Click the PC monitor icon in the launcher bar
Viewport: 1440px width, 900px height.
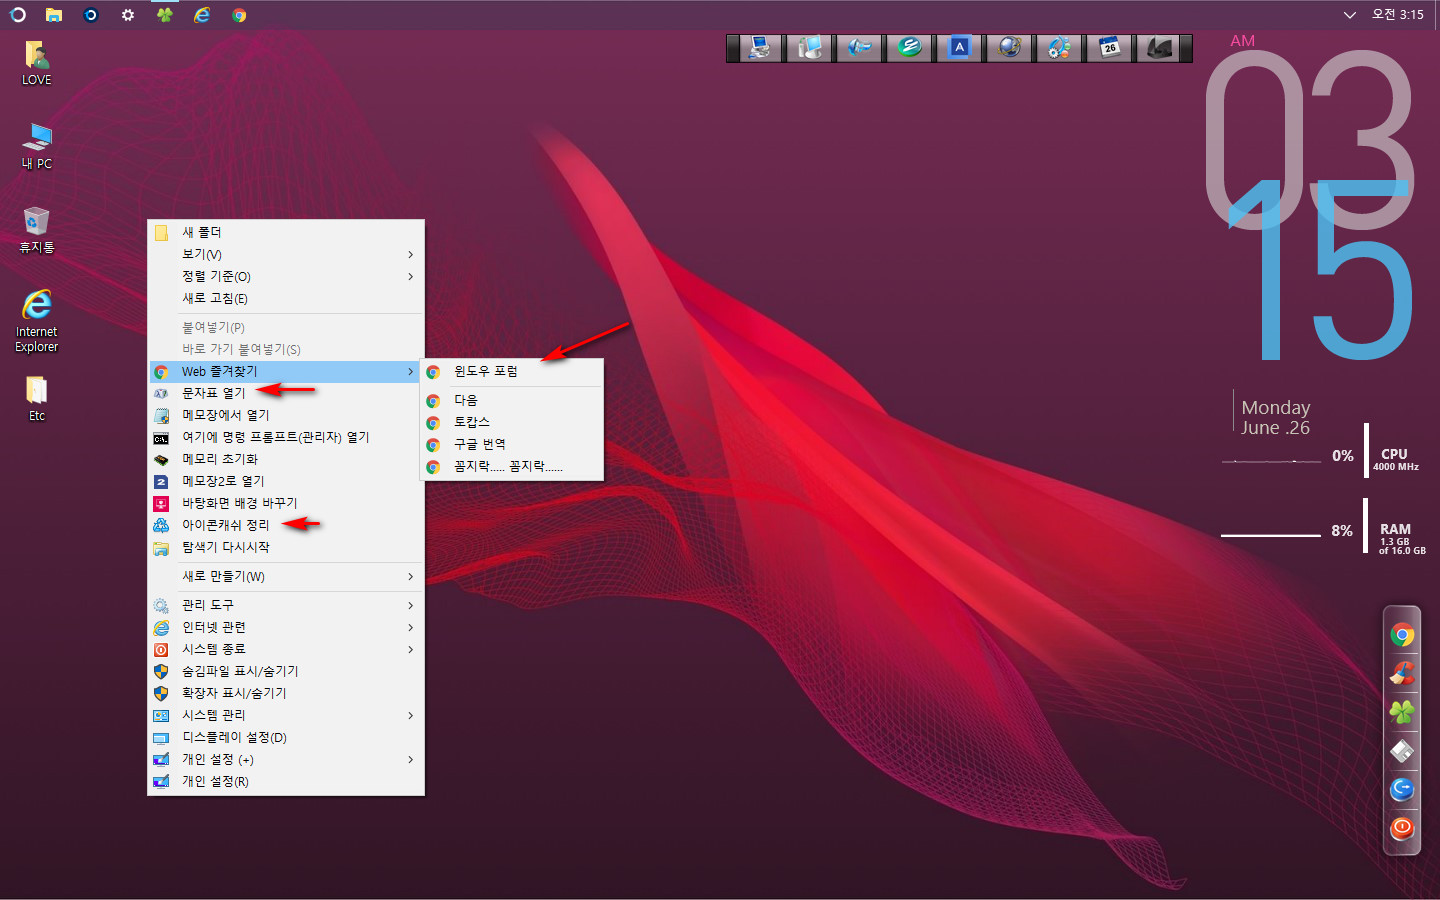point(809,48)
